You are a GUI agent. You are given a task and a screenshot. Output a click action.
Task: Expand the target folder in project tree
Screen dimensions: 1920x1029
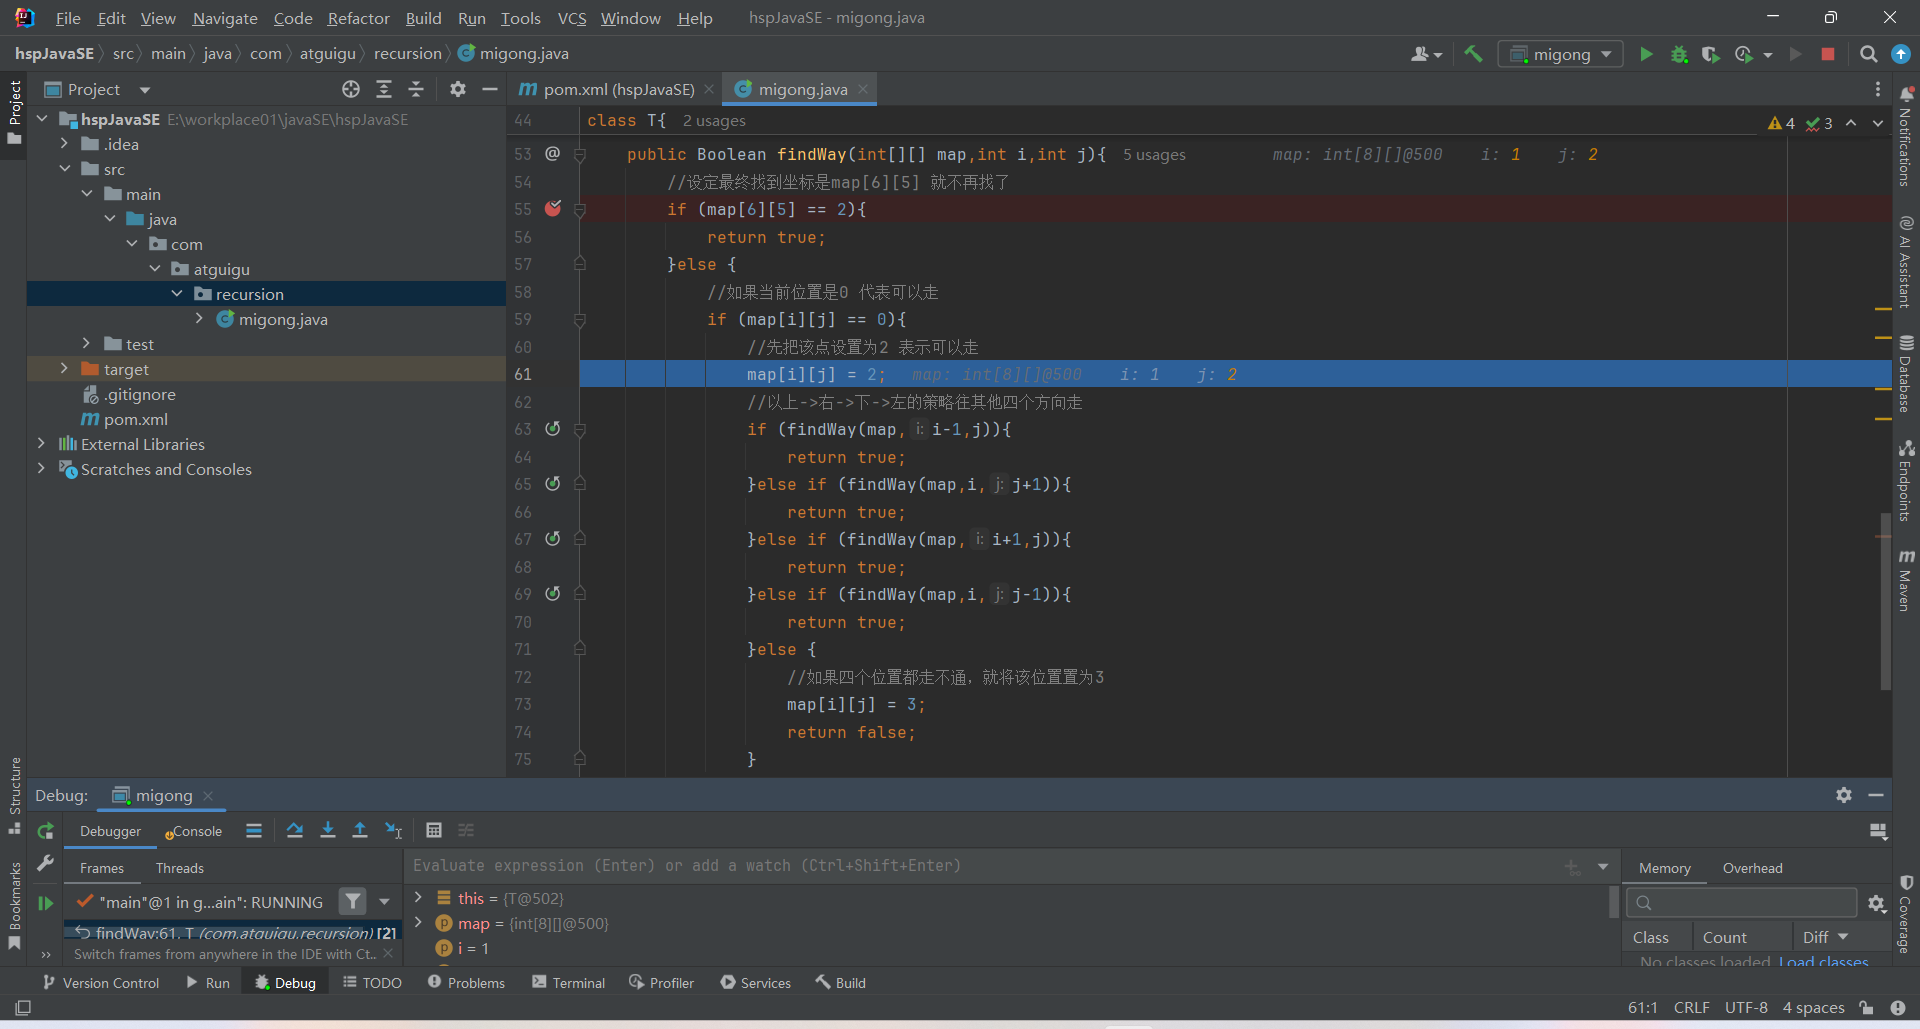point(64,369)
